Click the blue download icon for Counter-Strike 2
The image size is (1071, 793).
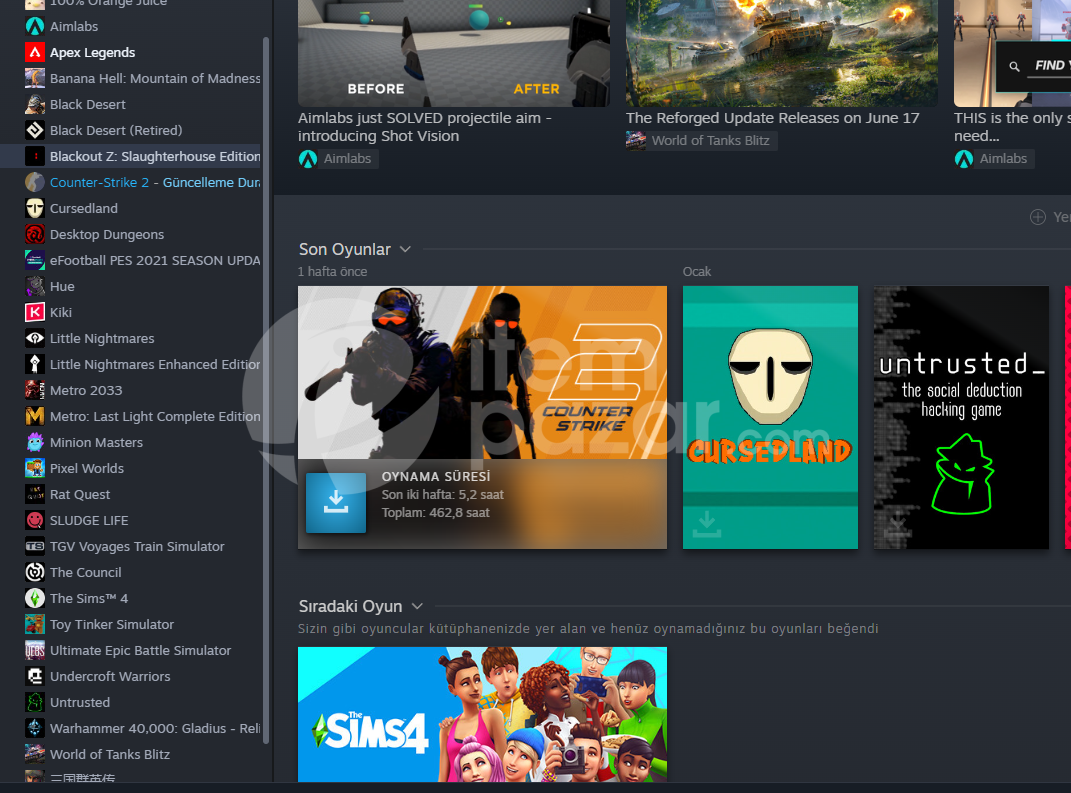335,502
